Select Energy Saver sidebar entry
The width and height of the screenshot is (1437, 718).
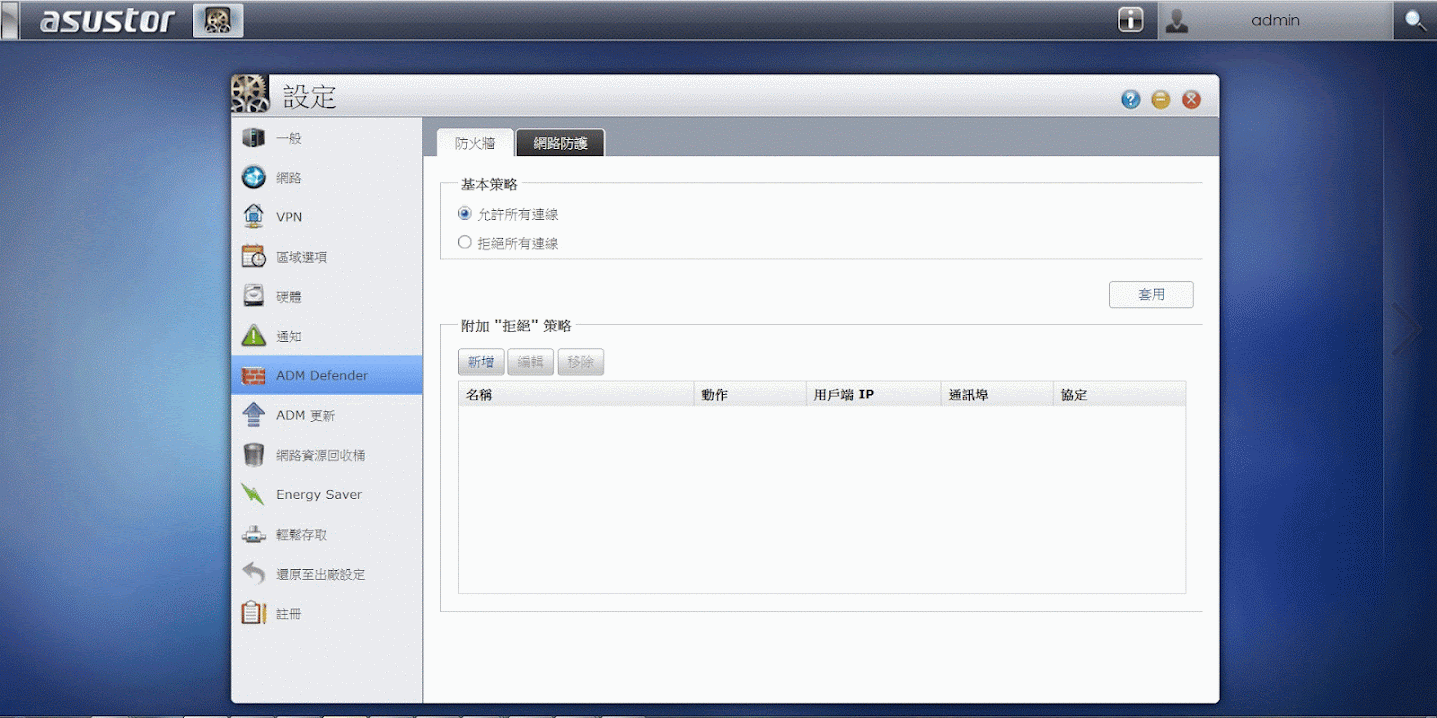pos(327,494)
